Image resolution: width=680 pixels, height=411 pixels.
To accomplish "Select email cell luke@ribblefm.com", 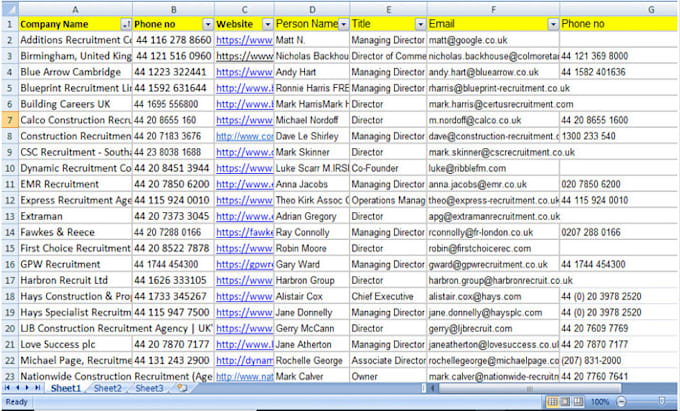I will tap(493, 168).
